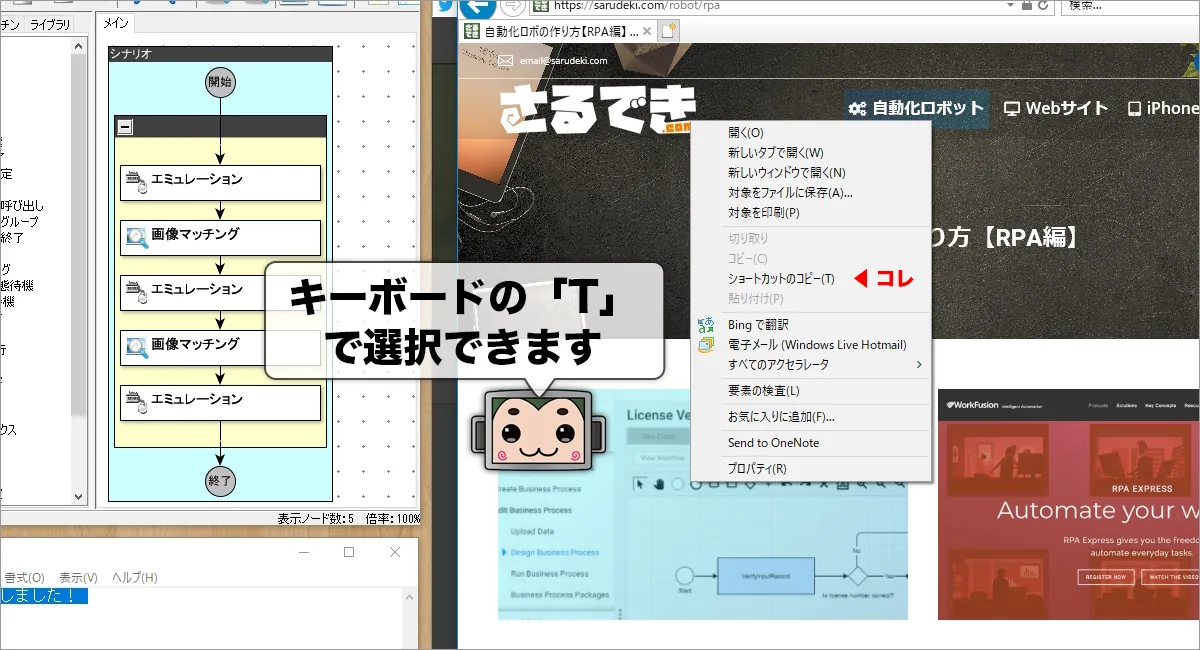
Task: Open the 書式(O) menu in Notepad
Action: (x=25, y=578)
